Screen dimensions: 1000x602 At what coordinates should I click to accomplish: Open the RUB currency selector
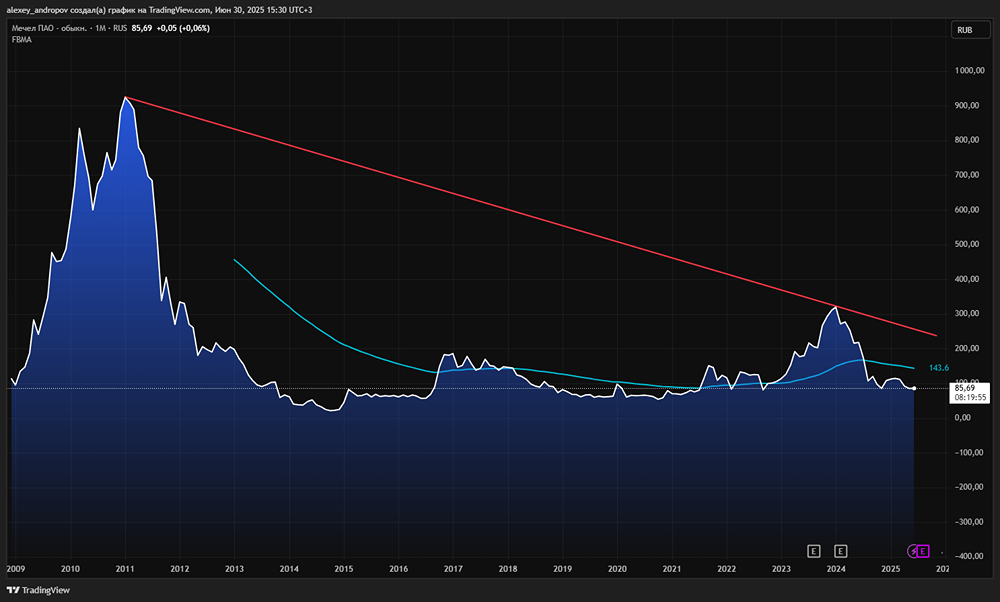tap(970, 30)
